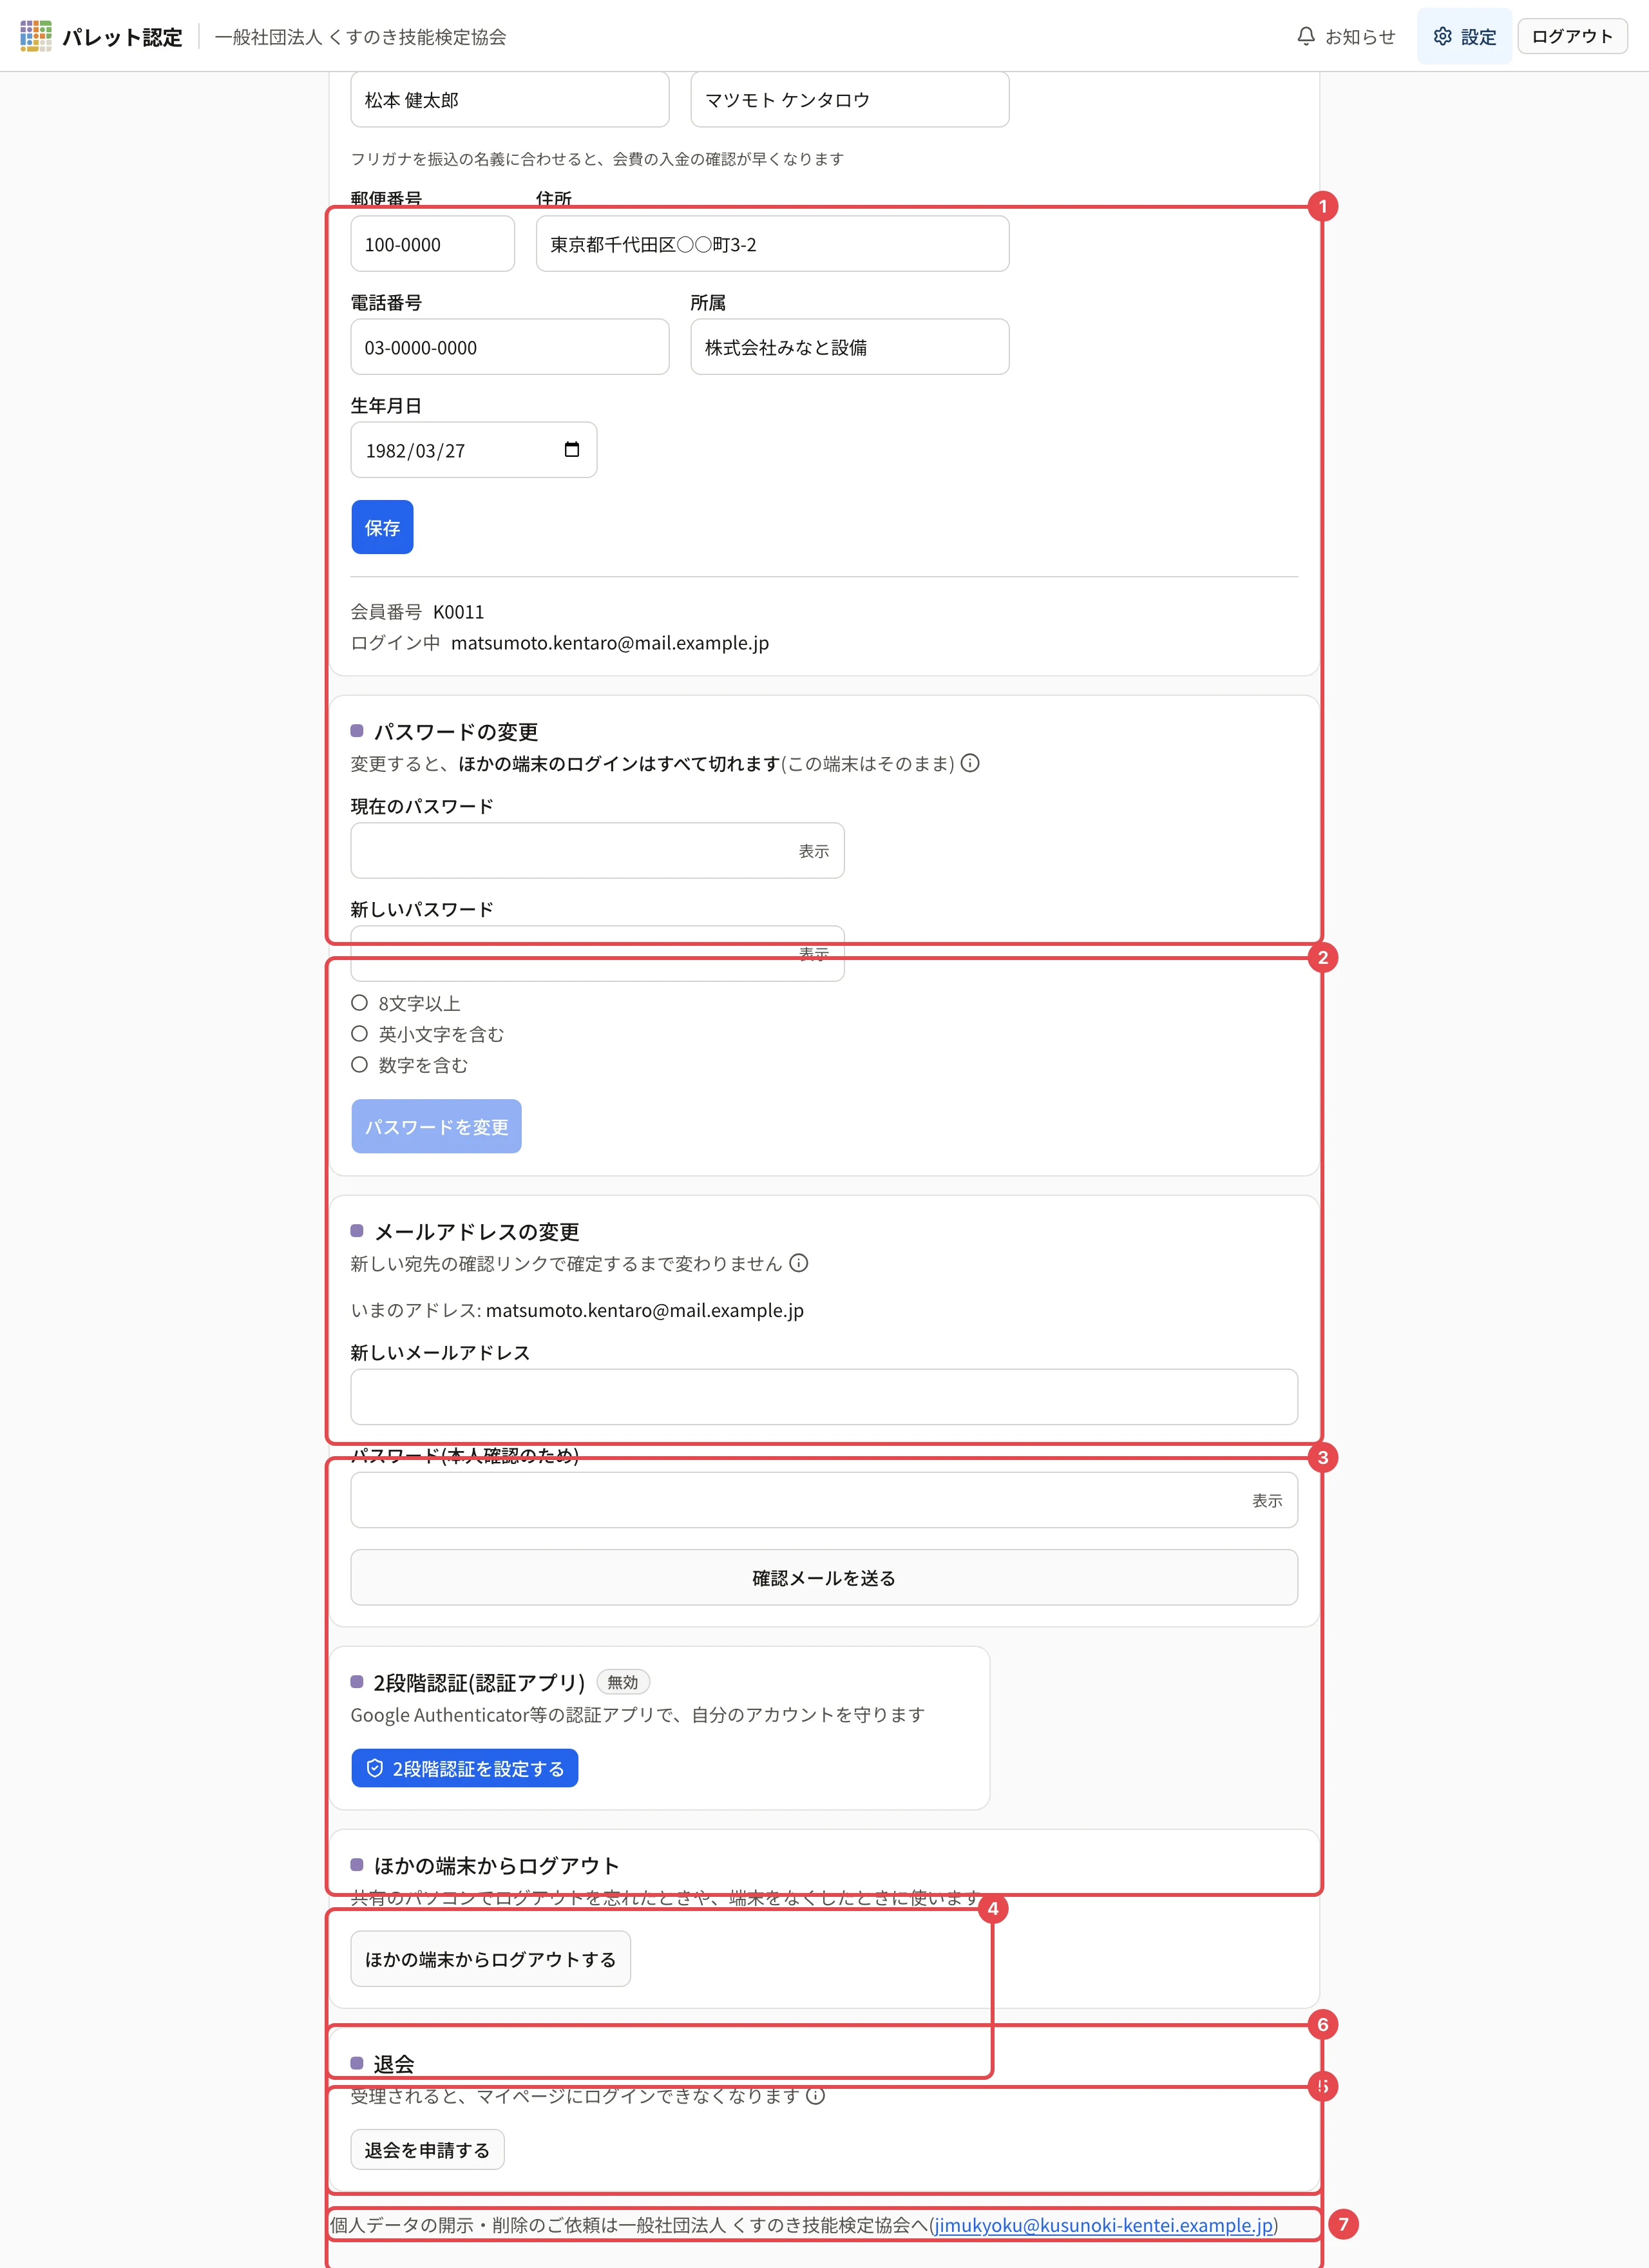Show the 本人確認 password field contents

pos(1266,1500)
